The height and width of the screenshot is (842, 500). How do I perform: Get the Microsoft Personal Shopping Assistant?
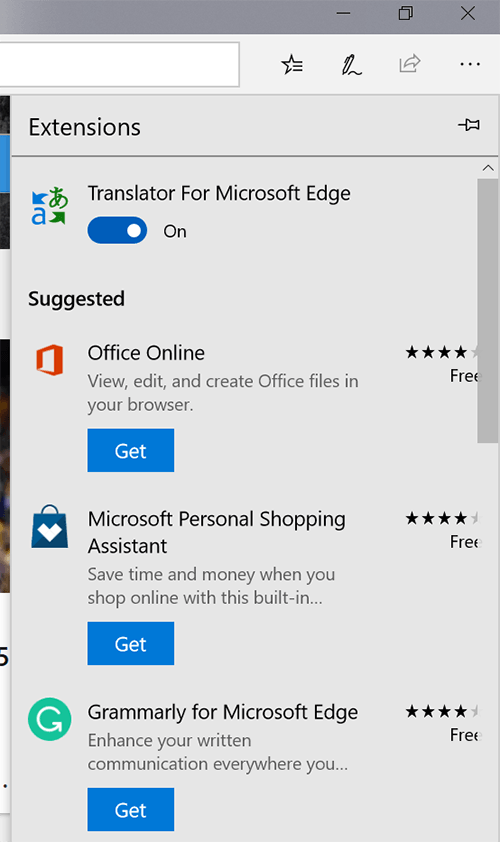(131, 643)
